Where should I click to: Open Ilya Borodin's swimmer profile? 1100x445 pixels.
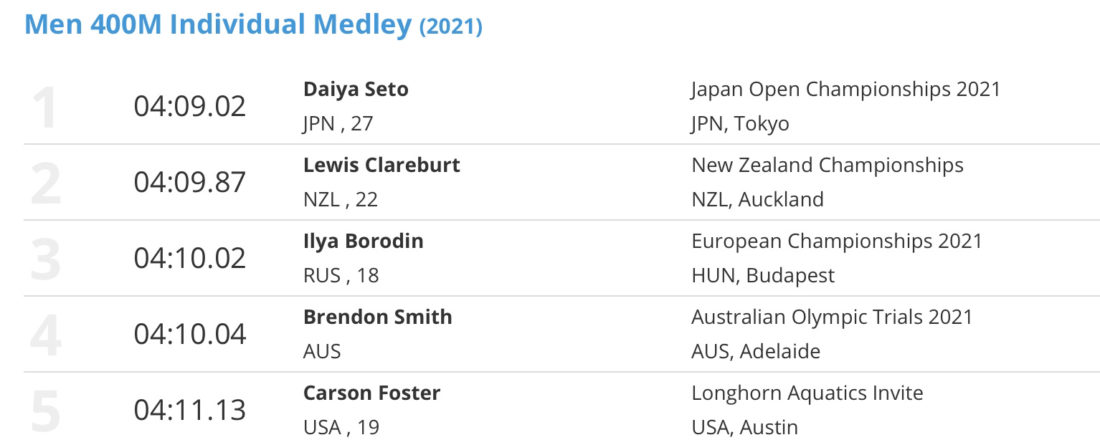point(363,241)
